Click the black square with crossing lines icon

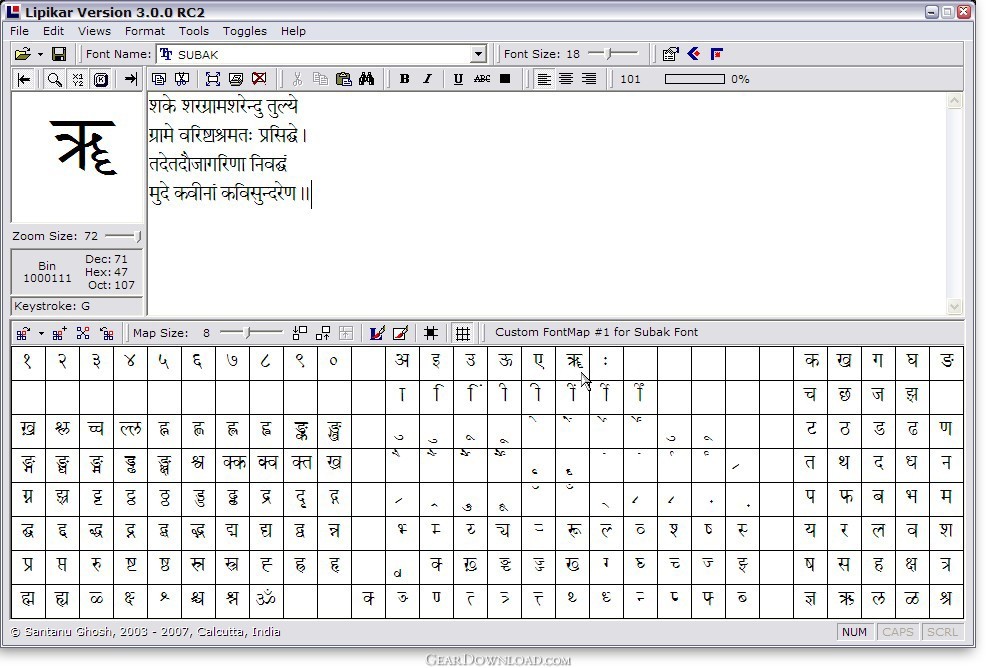coord(431,333)
